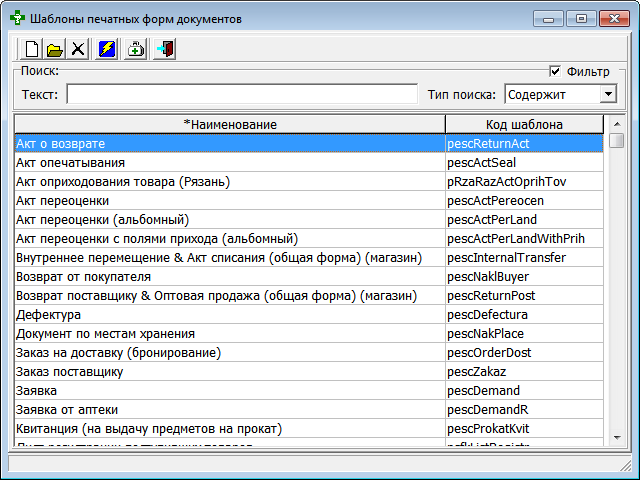The width and height of the screenshot is (640, 480).
Task: Click the delete X toolbar icon
Action: [x=79, y=49]
